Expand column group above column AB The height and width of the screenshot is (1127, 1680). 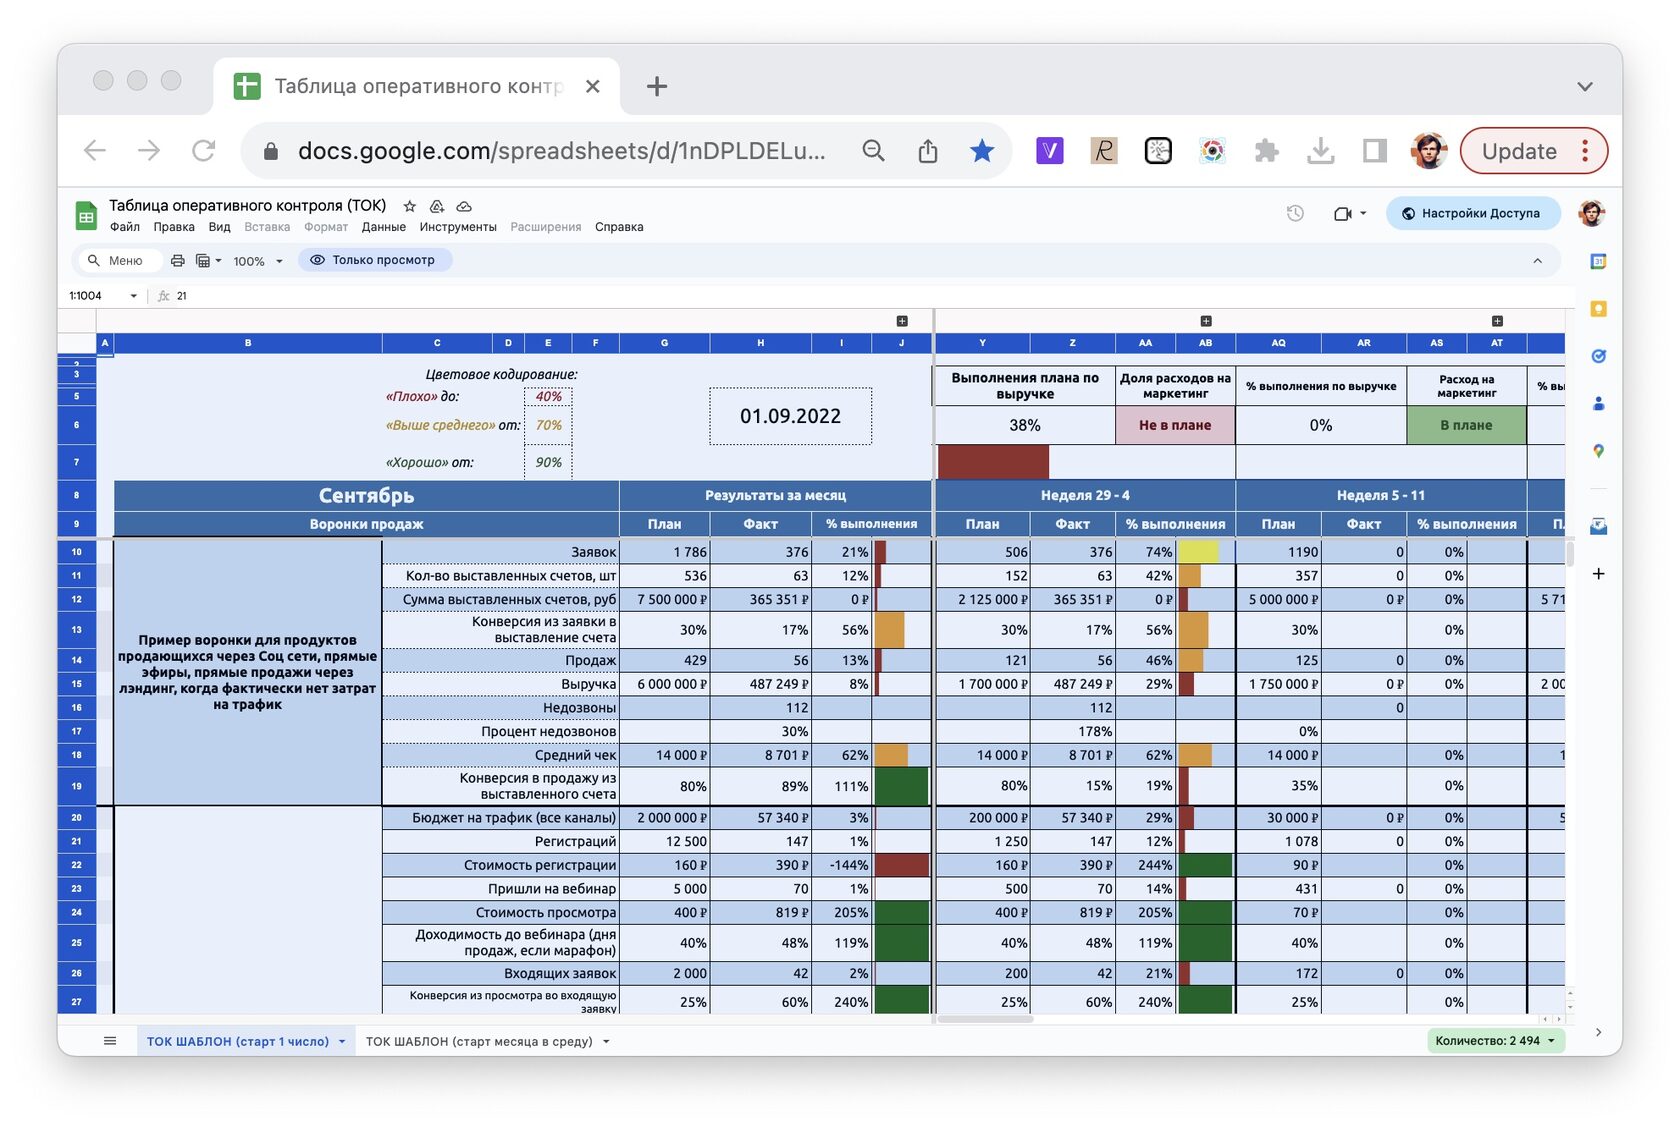pos(1206,321)
